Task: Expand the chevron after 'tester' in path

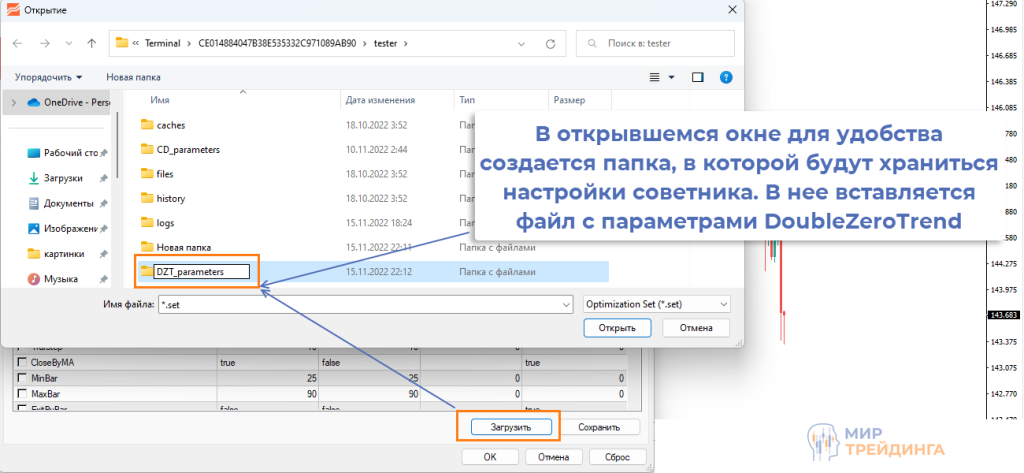Action: tap(406, 44)
